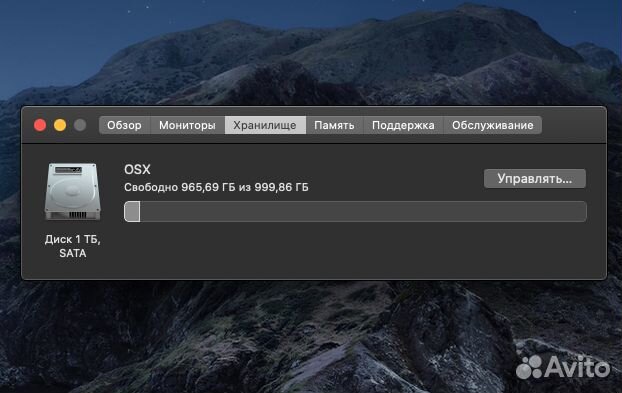This screenshot has width=622, height=393.
Task: Close the window with the red button
Action: click(x=40, y=125)
